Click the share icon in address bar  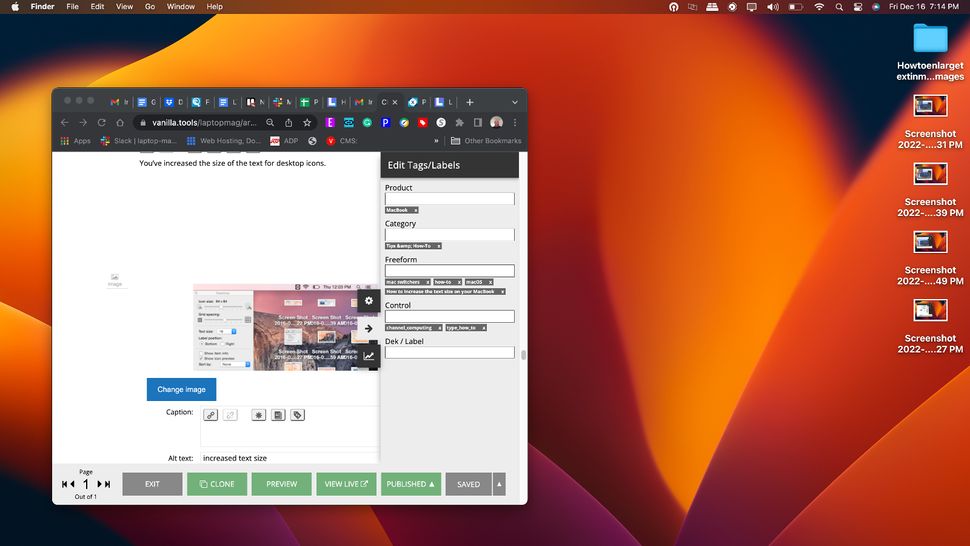(x=288, y=122)
